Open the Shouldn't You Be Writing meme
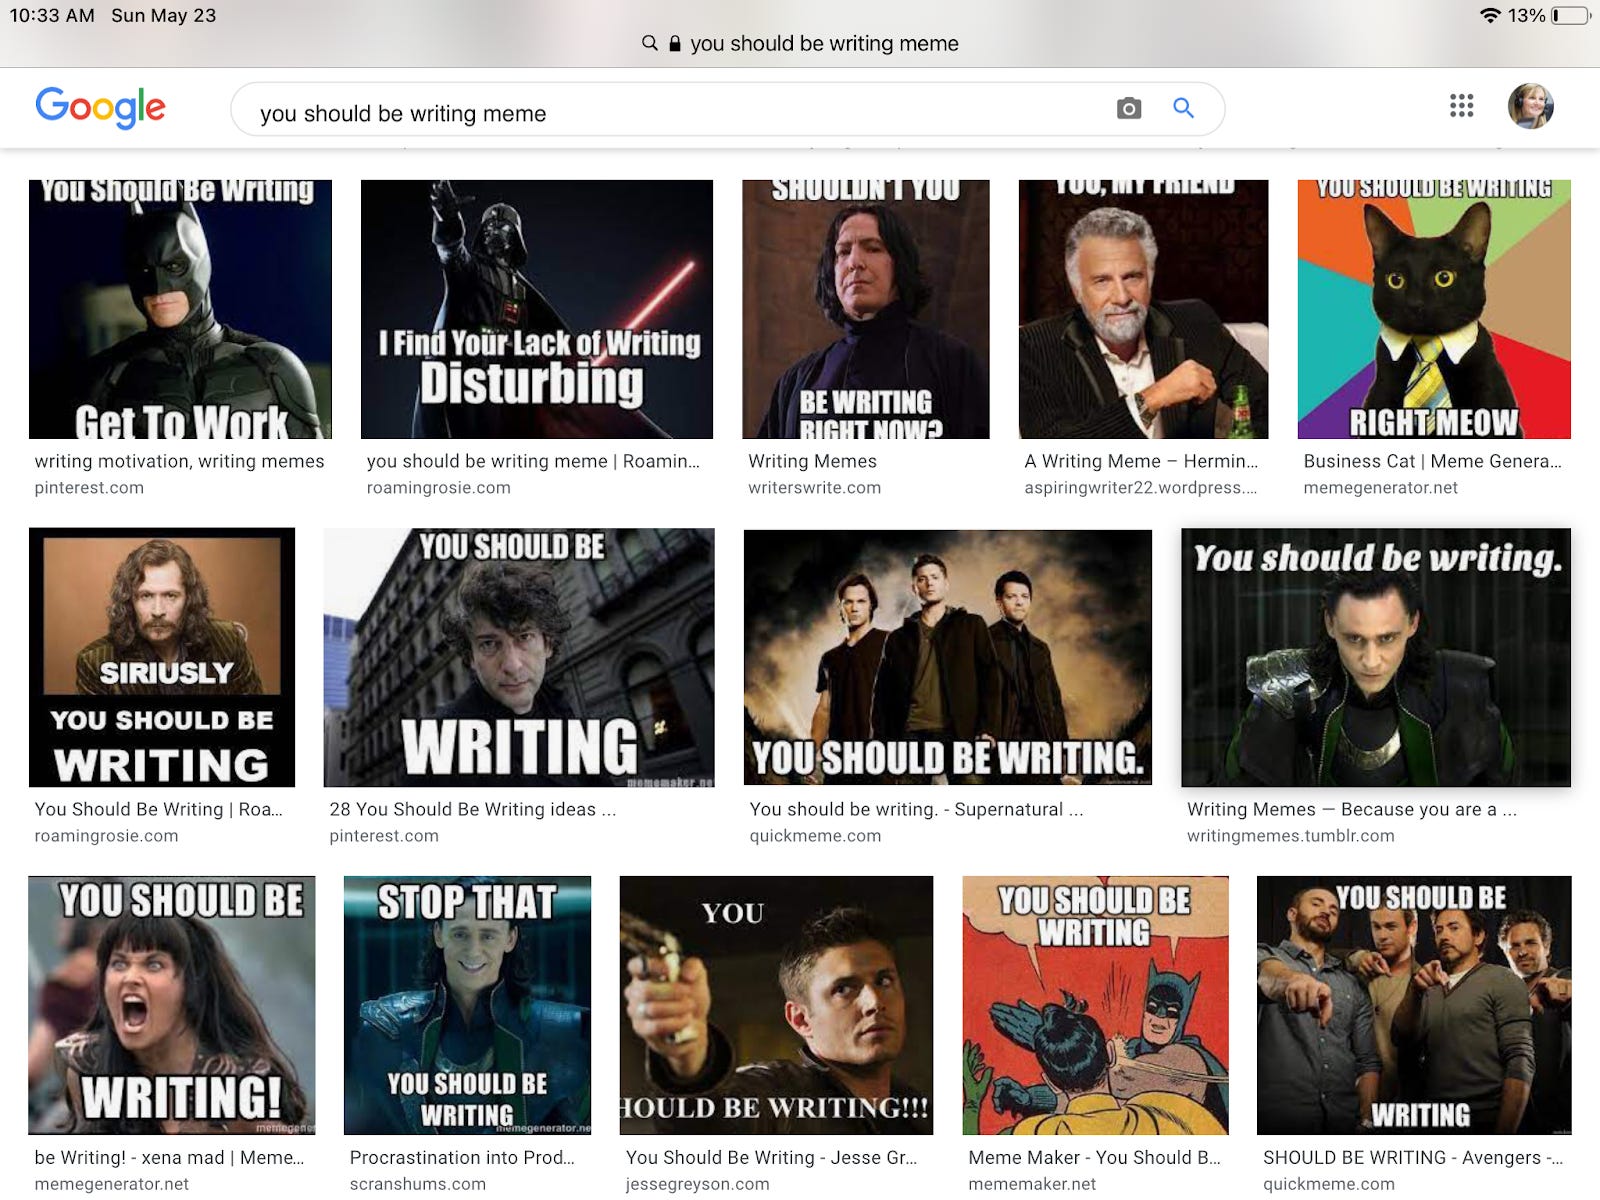 click(x=866, y=309)
